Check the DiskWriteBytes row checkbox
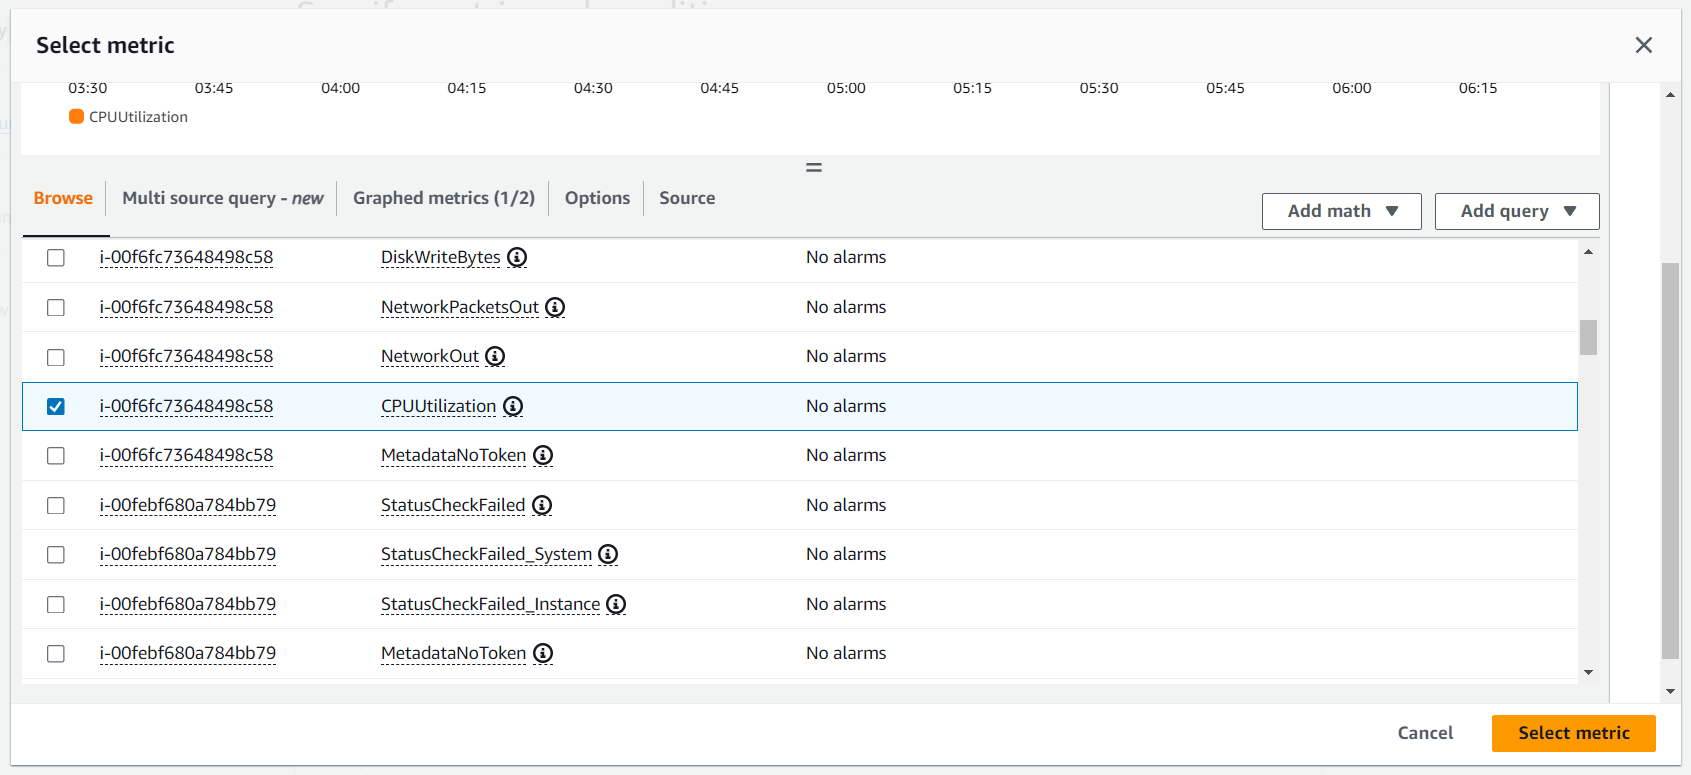This screenshot has height=775, width=1691. tap(56, 258)
